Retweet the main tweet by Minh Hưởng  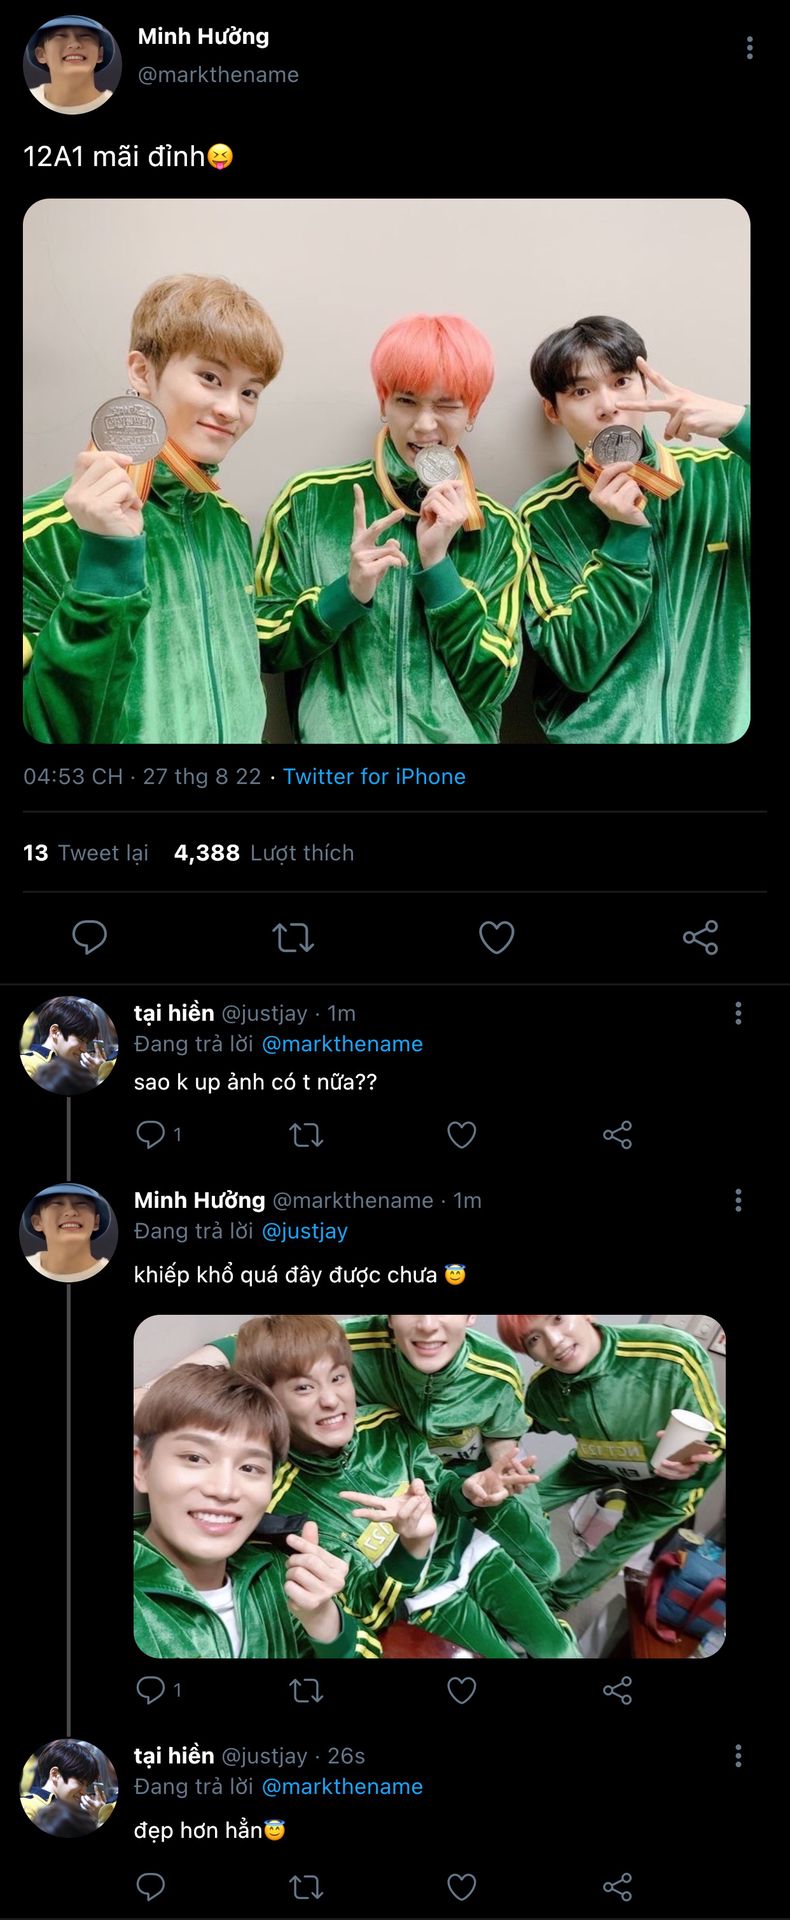pos(293,937)
